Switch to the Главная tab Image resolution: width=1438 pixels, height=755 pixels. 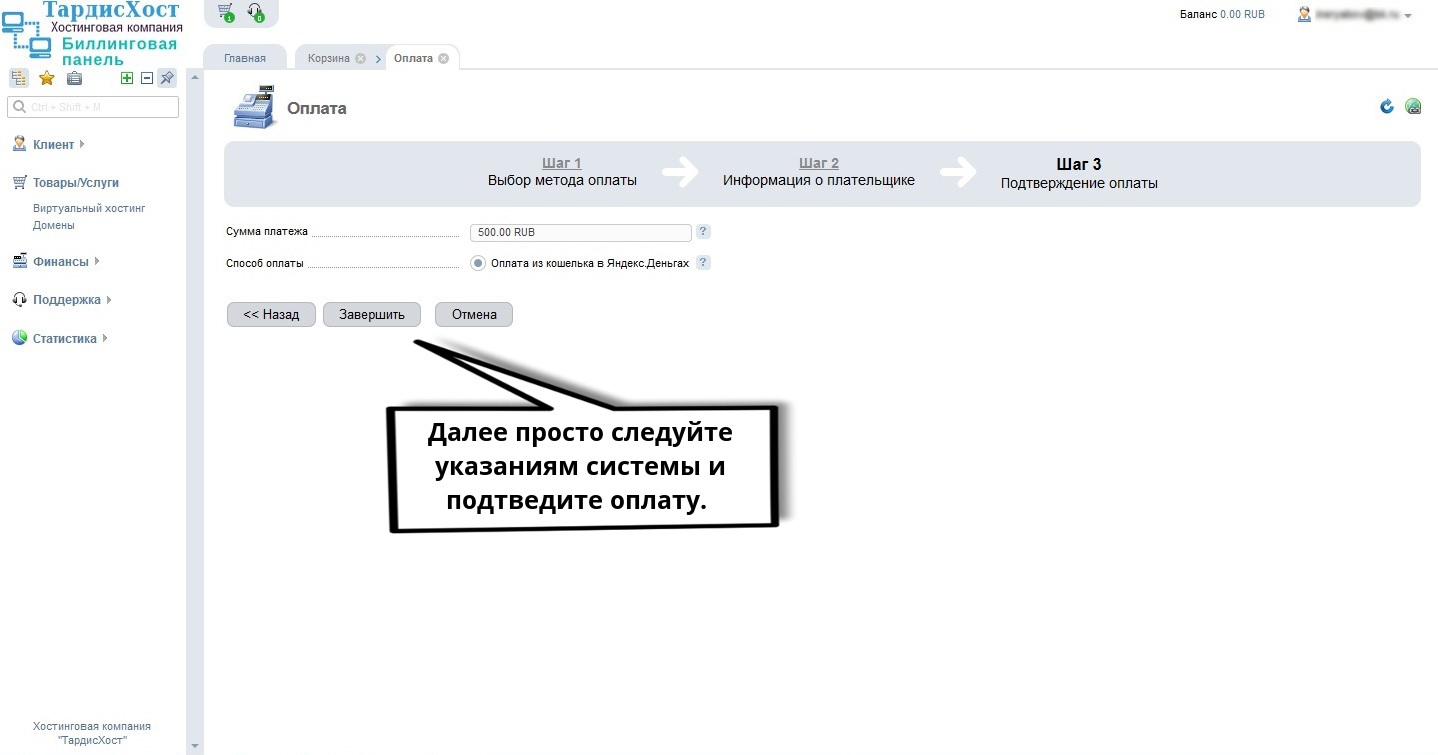[x=245, y=58]
